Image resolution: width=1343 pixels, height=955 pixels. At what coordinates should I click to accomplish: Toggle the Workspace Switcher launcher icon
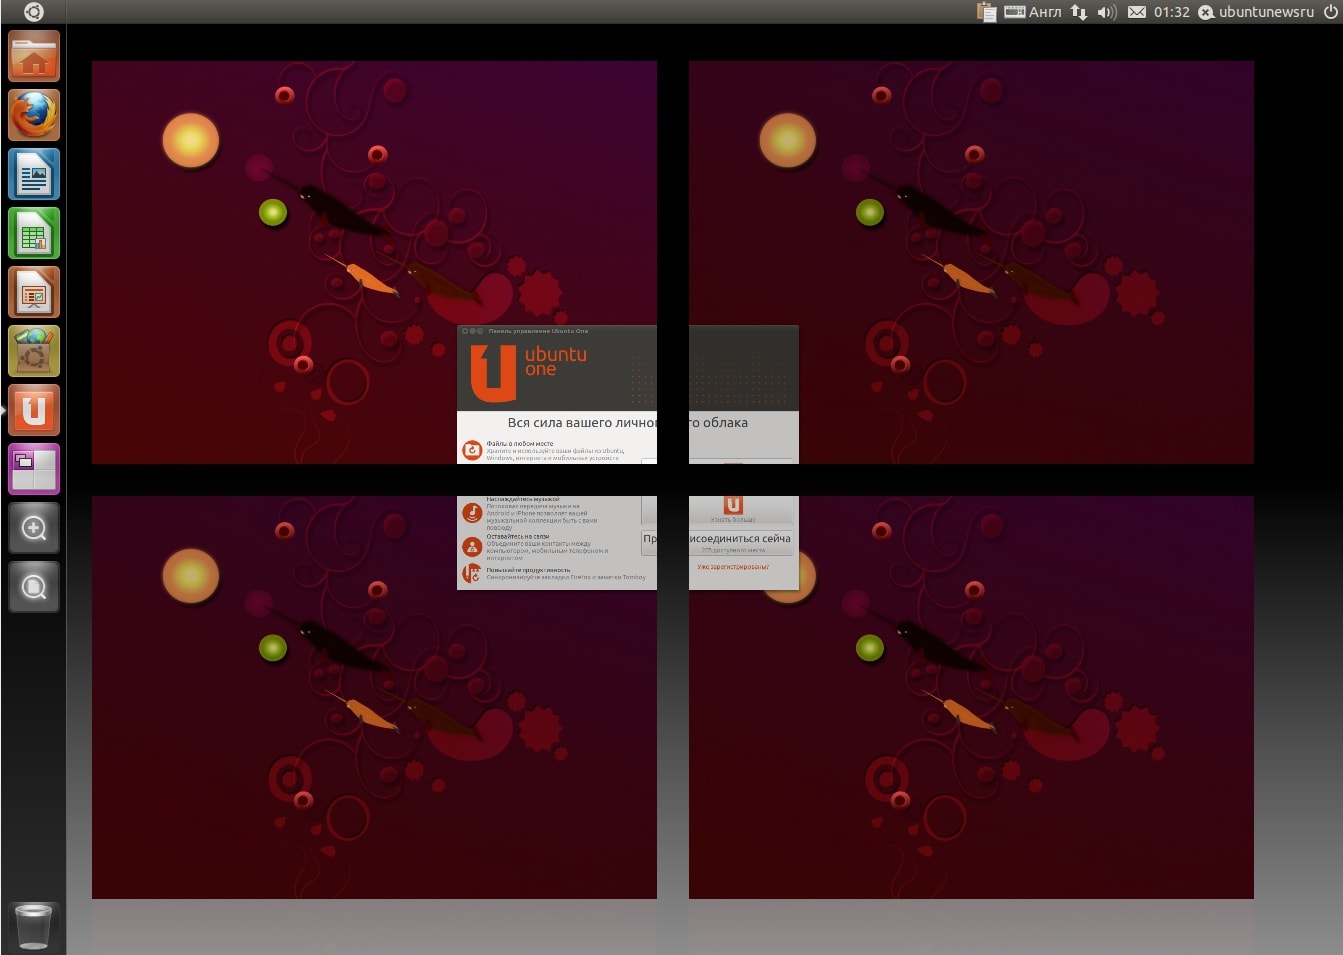34,469
